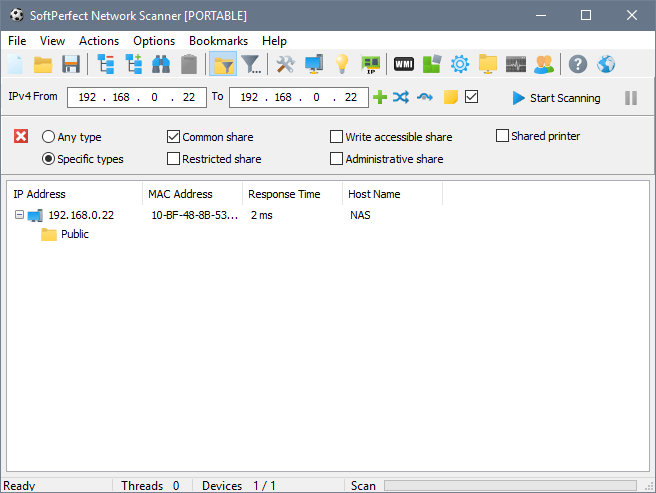
Task: Collapse the 192.168.0.22 tree node
Action: point(19,215)
